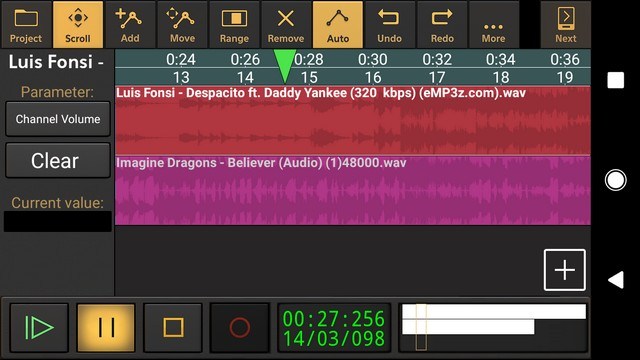The image size is (640, 360).
Task: Adjust the master level meter slider
Action: point(493,327)
